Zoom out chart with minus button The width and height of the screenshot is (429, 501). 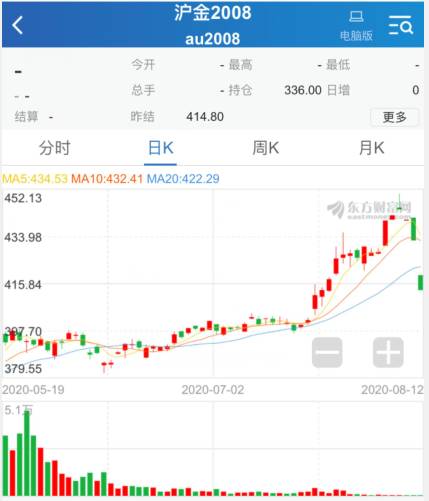coord(327,352)
